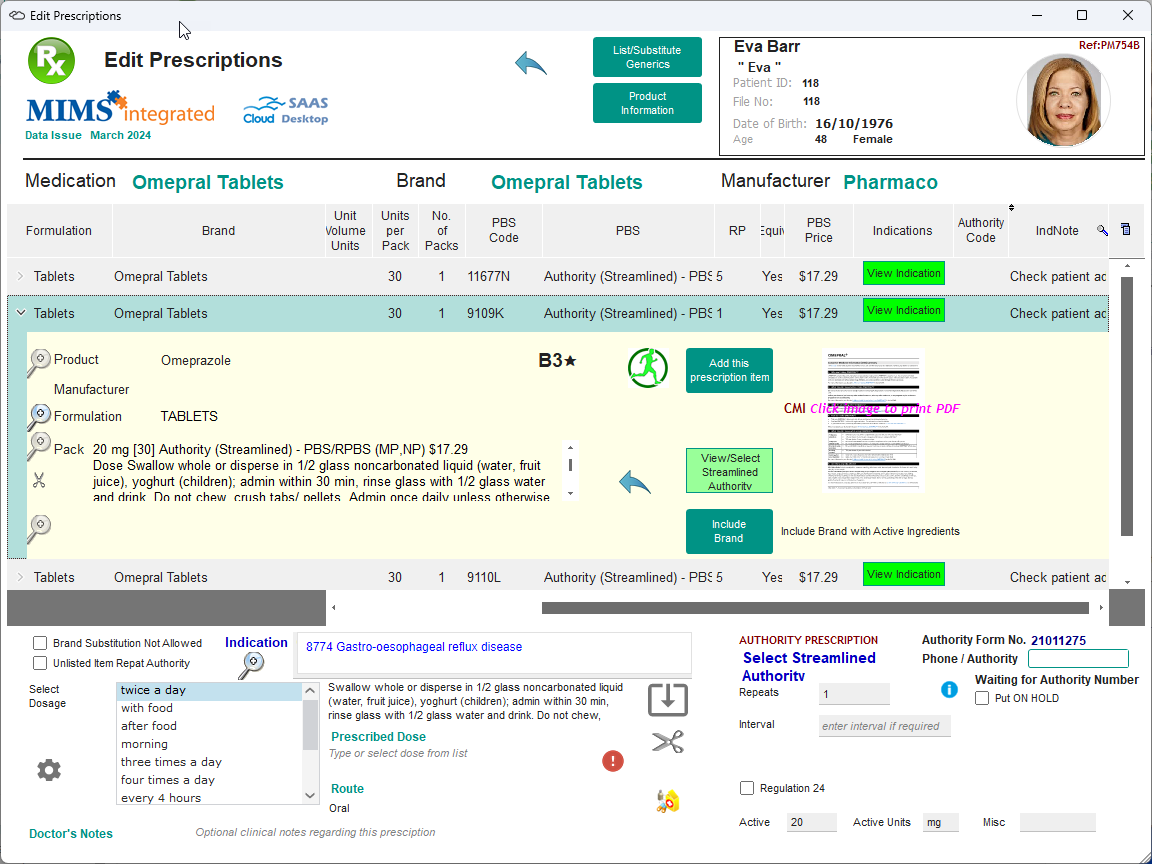Select 'three times a day' dosage

[209, 762]
